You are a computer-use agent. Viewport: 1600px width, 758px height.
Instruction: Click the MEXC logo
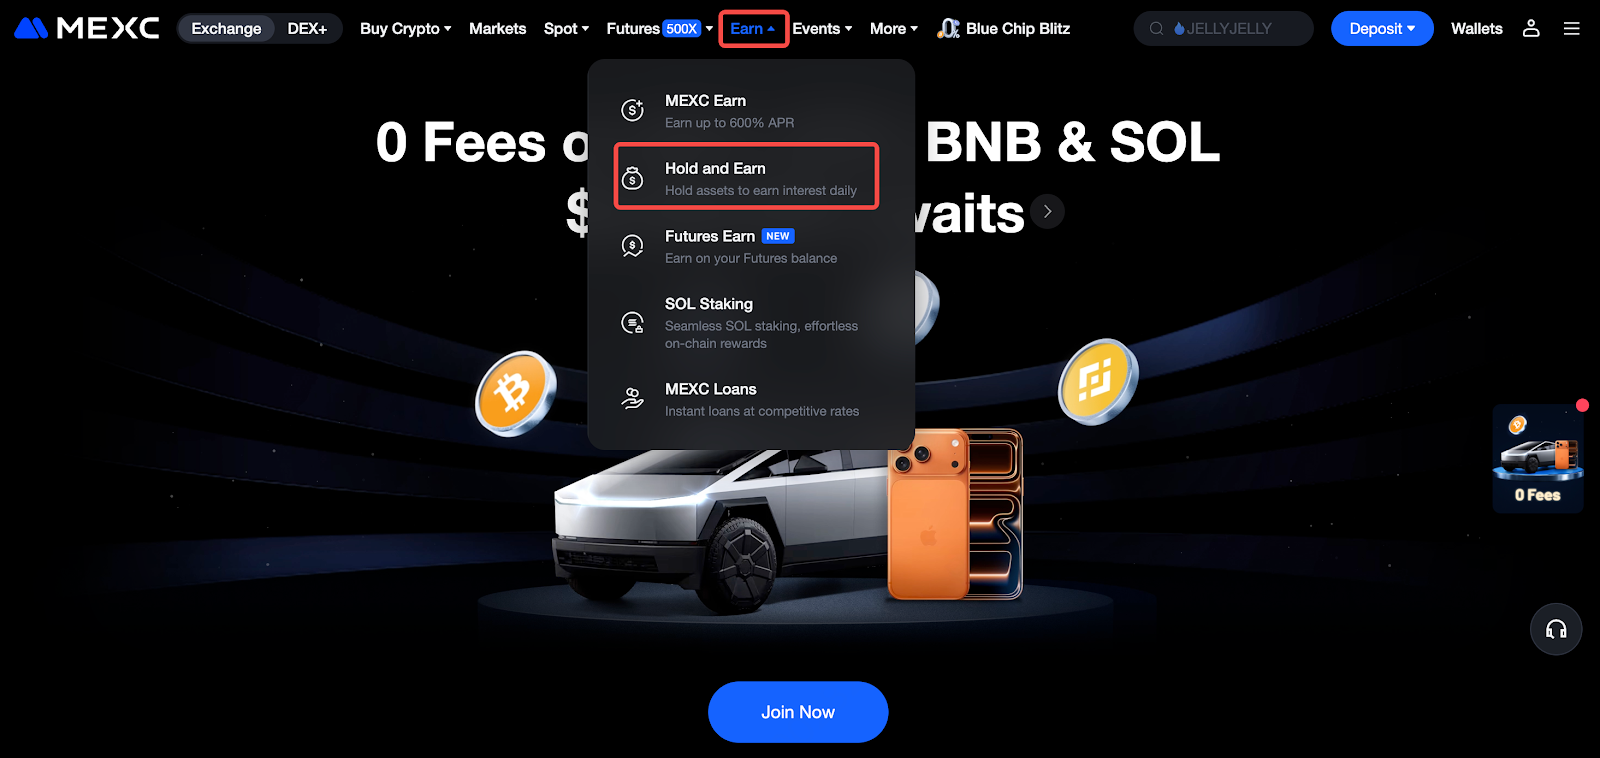pyautogui.click(x=87, y=28)
